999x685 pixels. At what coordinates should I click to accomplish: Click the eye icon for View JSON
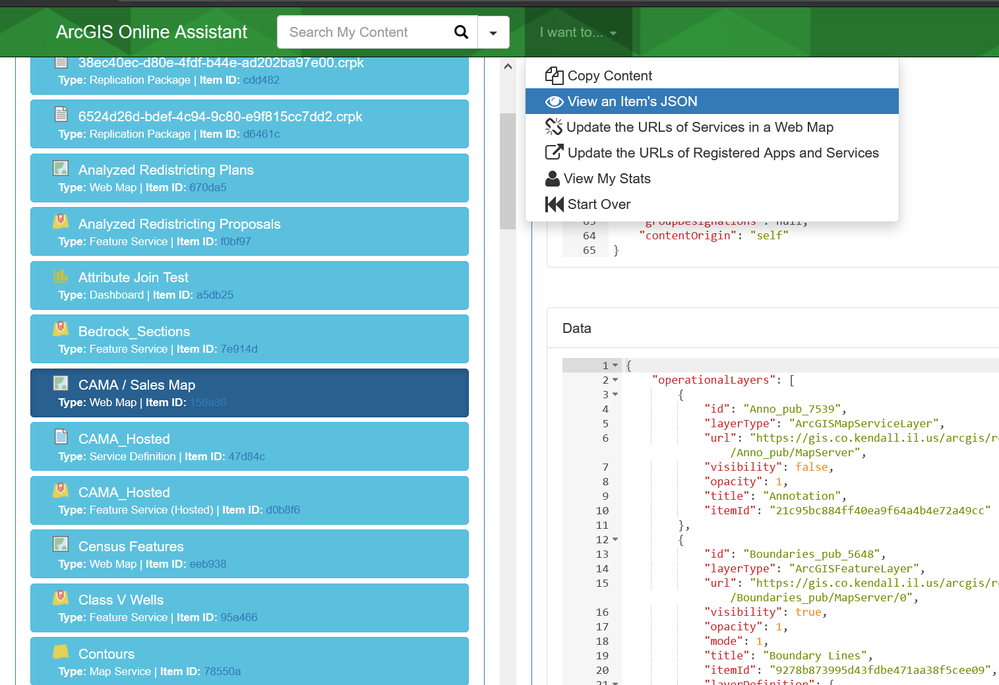point(554,101)
